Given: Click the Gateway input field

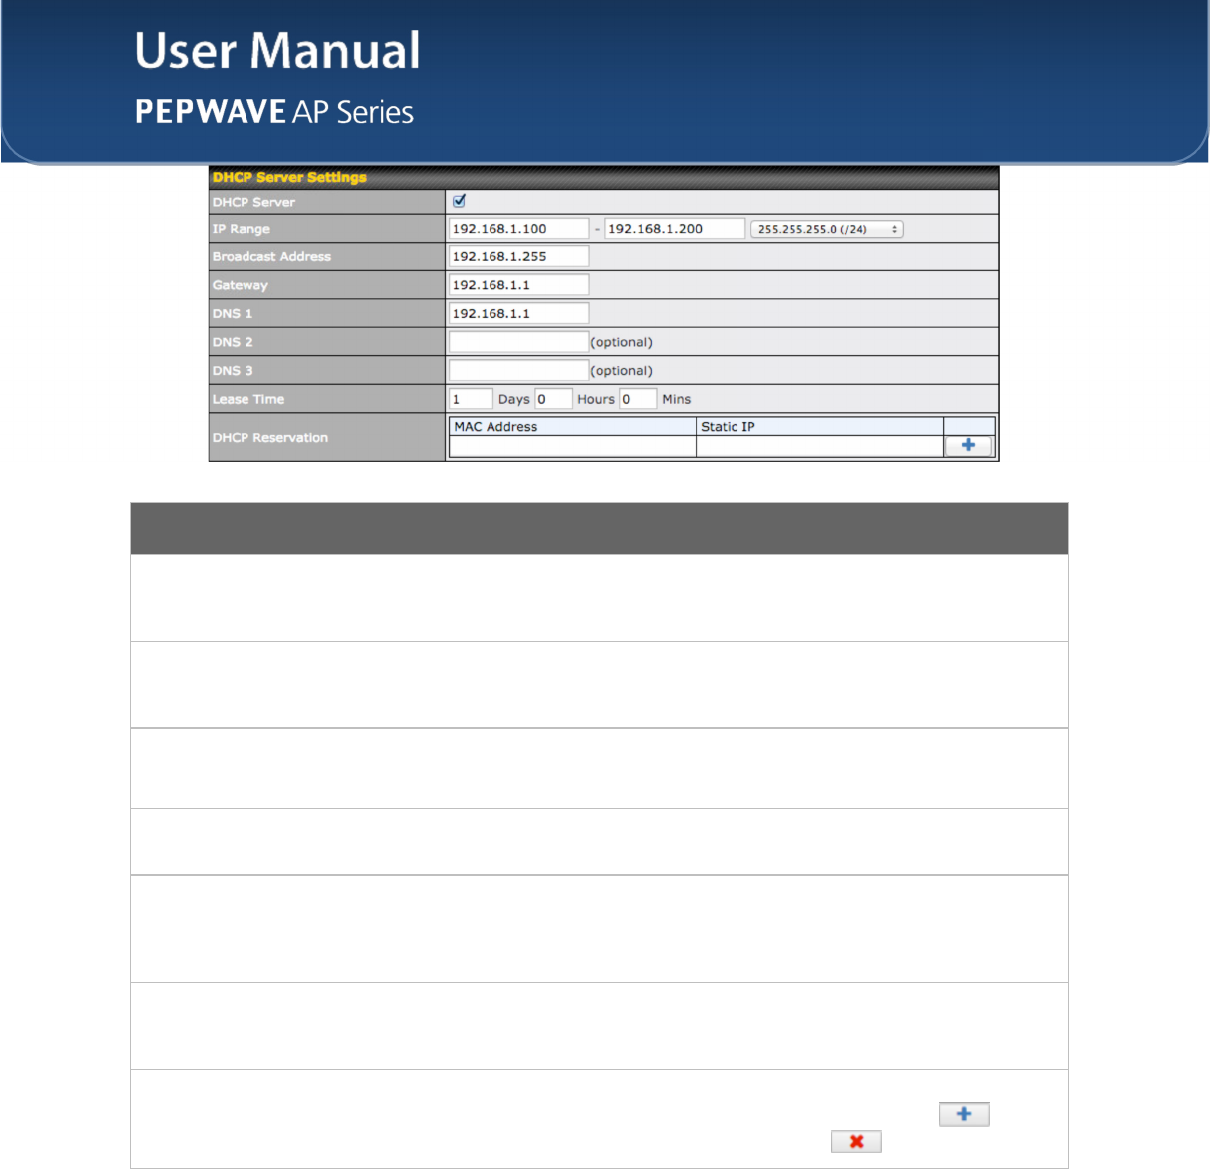Looking at the screenshot, I should coord(519,285).
